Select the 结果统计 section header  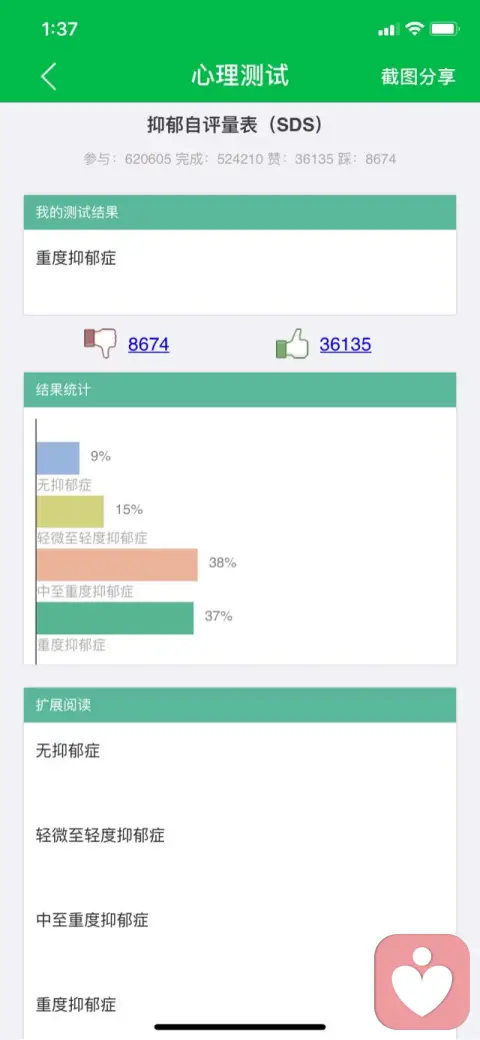click(x=240, y=390)
